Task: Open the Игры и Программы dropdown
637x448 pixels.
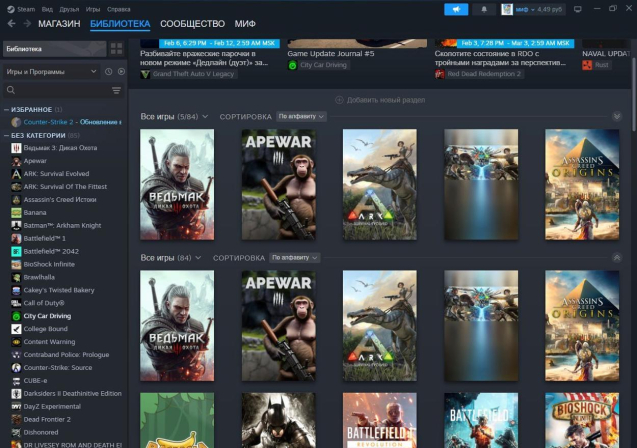Action: pos(50,72)
